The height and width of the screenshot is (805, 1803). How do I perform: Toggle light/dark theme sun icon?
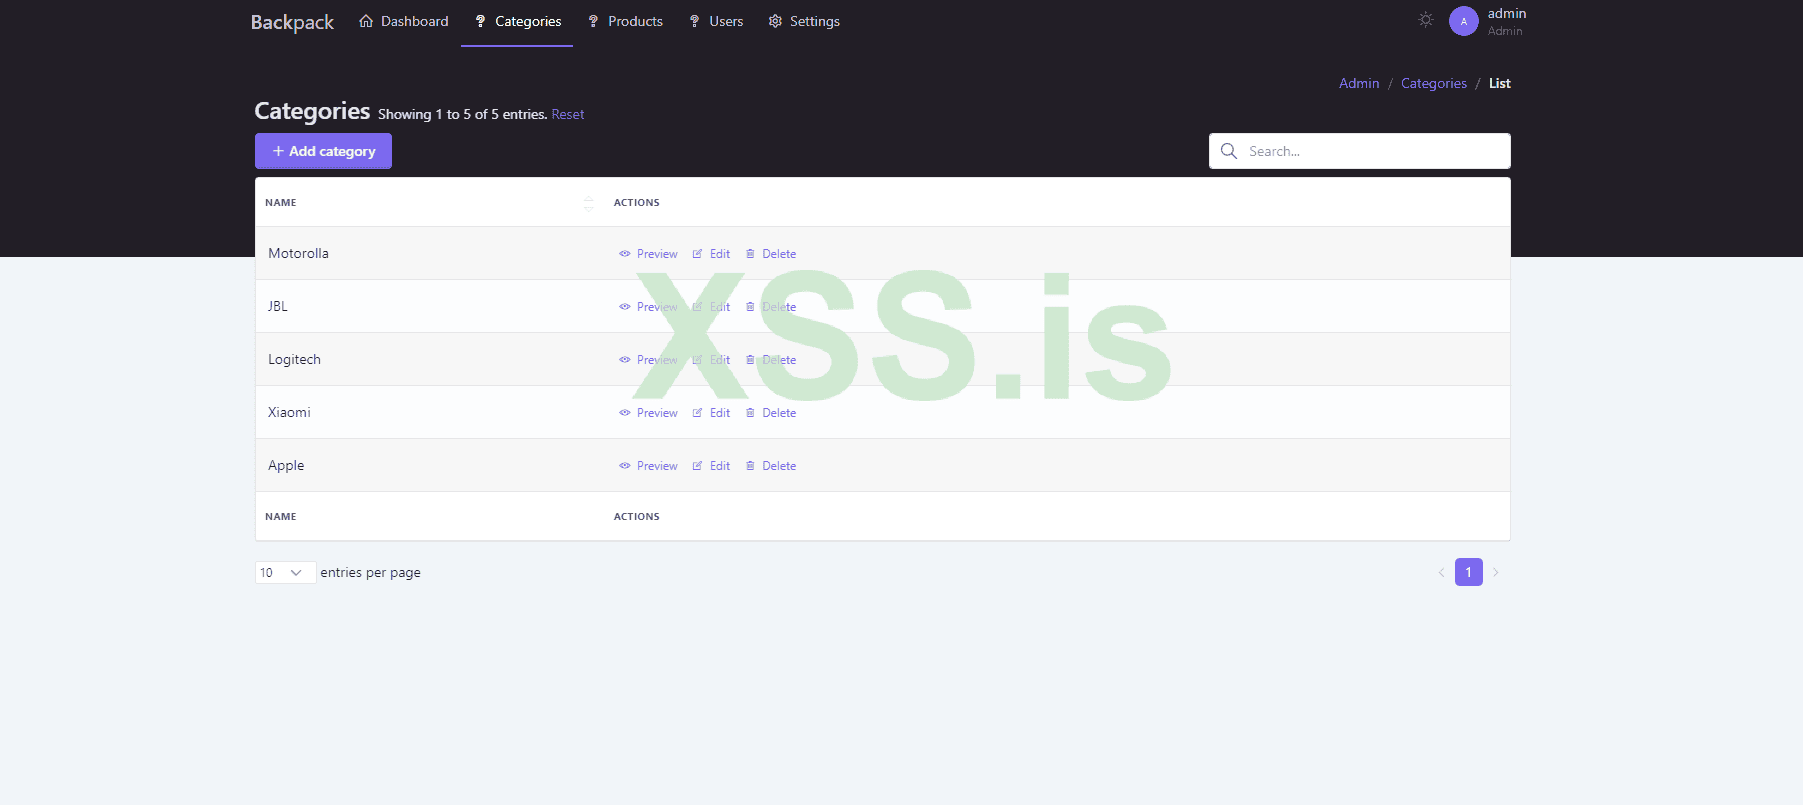pyautogui.click(x=1426, y=20)
